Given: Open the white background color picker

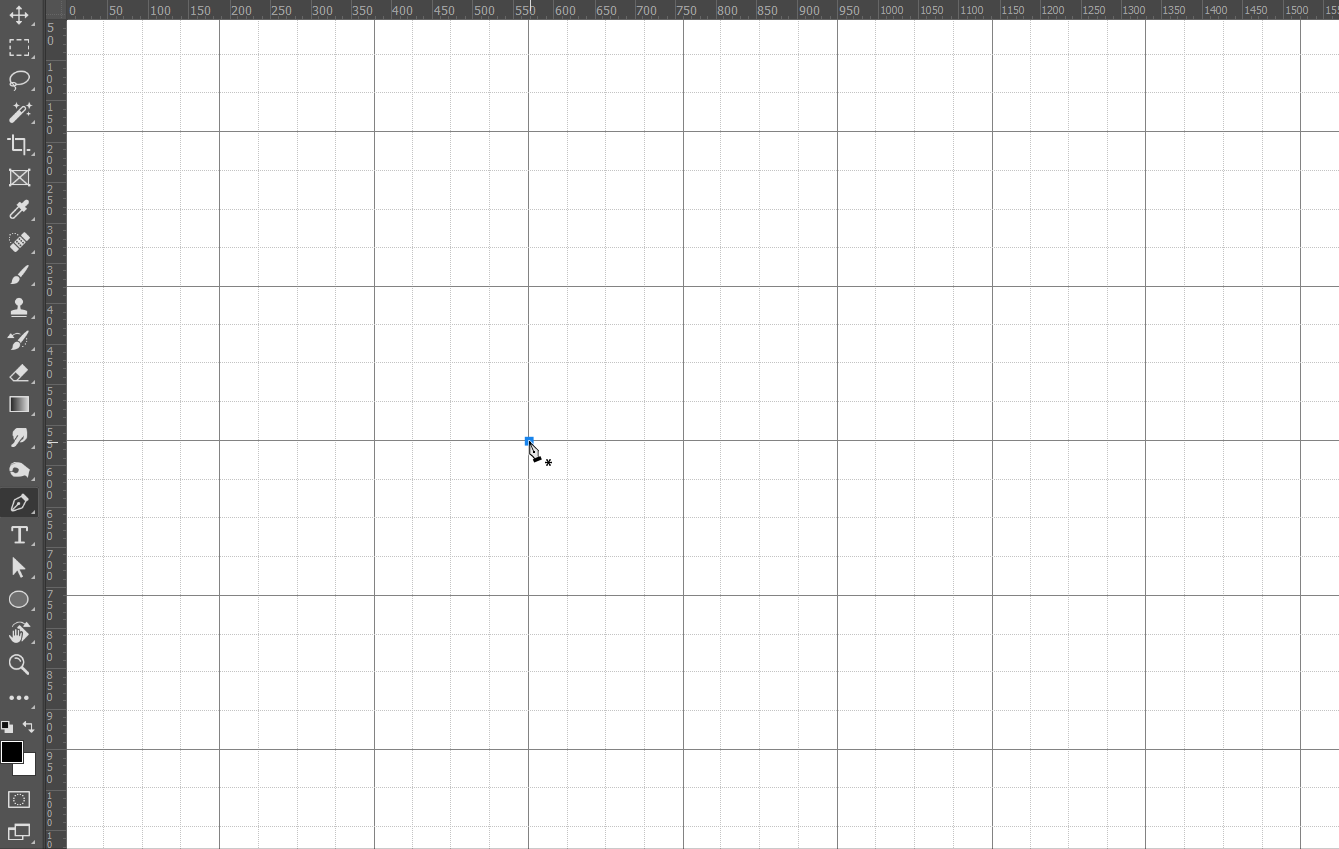Looking at the screenshot, I should tap(29, 768).
